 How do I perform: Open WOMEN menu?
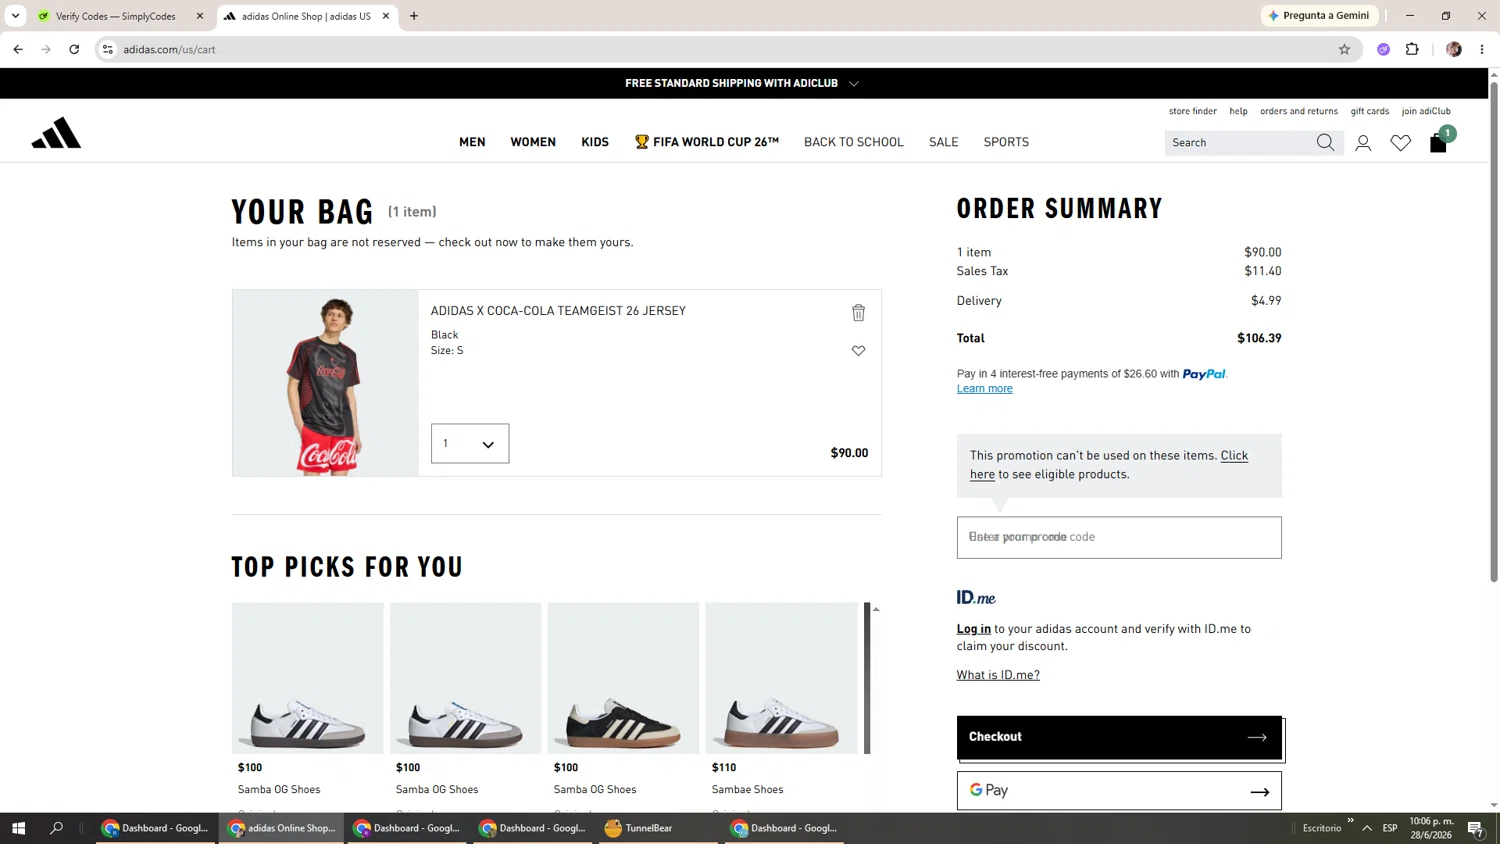533,142
